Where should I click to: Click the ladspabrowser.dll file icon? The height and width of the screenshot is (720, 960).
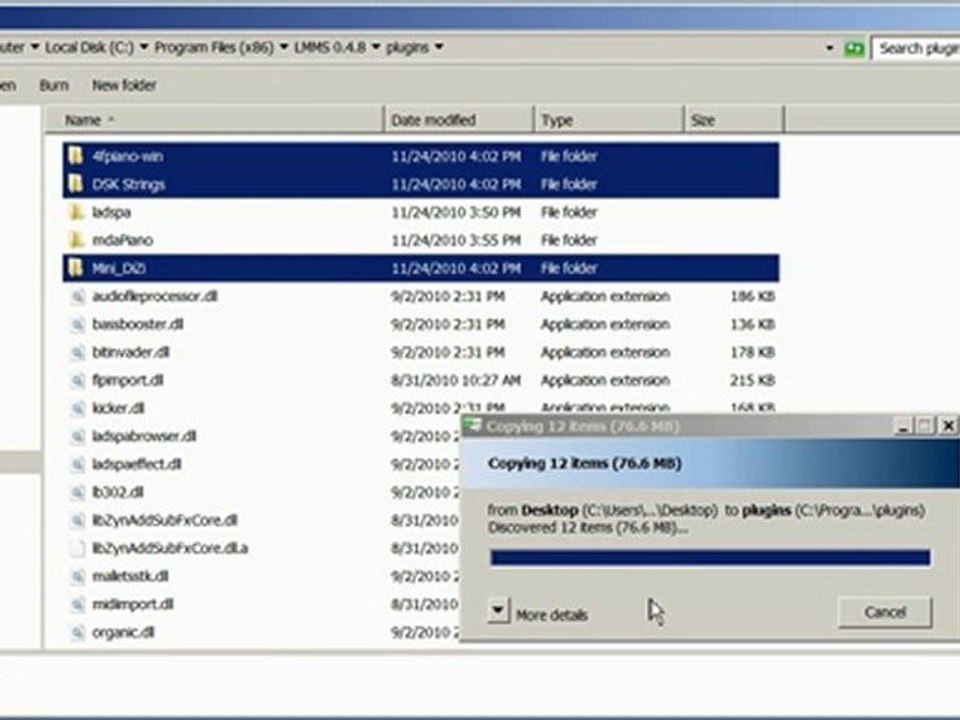[77, 437]
